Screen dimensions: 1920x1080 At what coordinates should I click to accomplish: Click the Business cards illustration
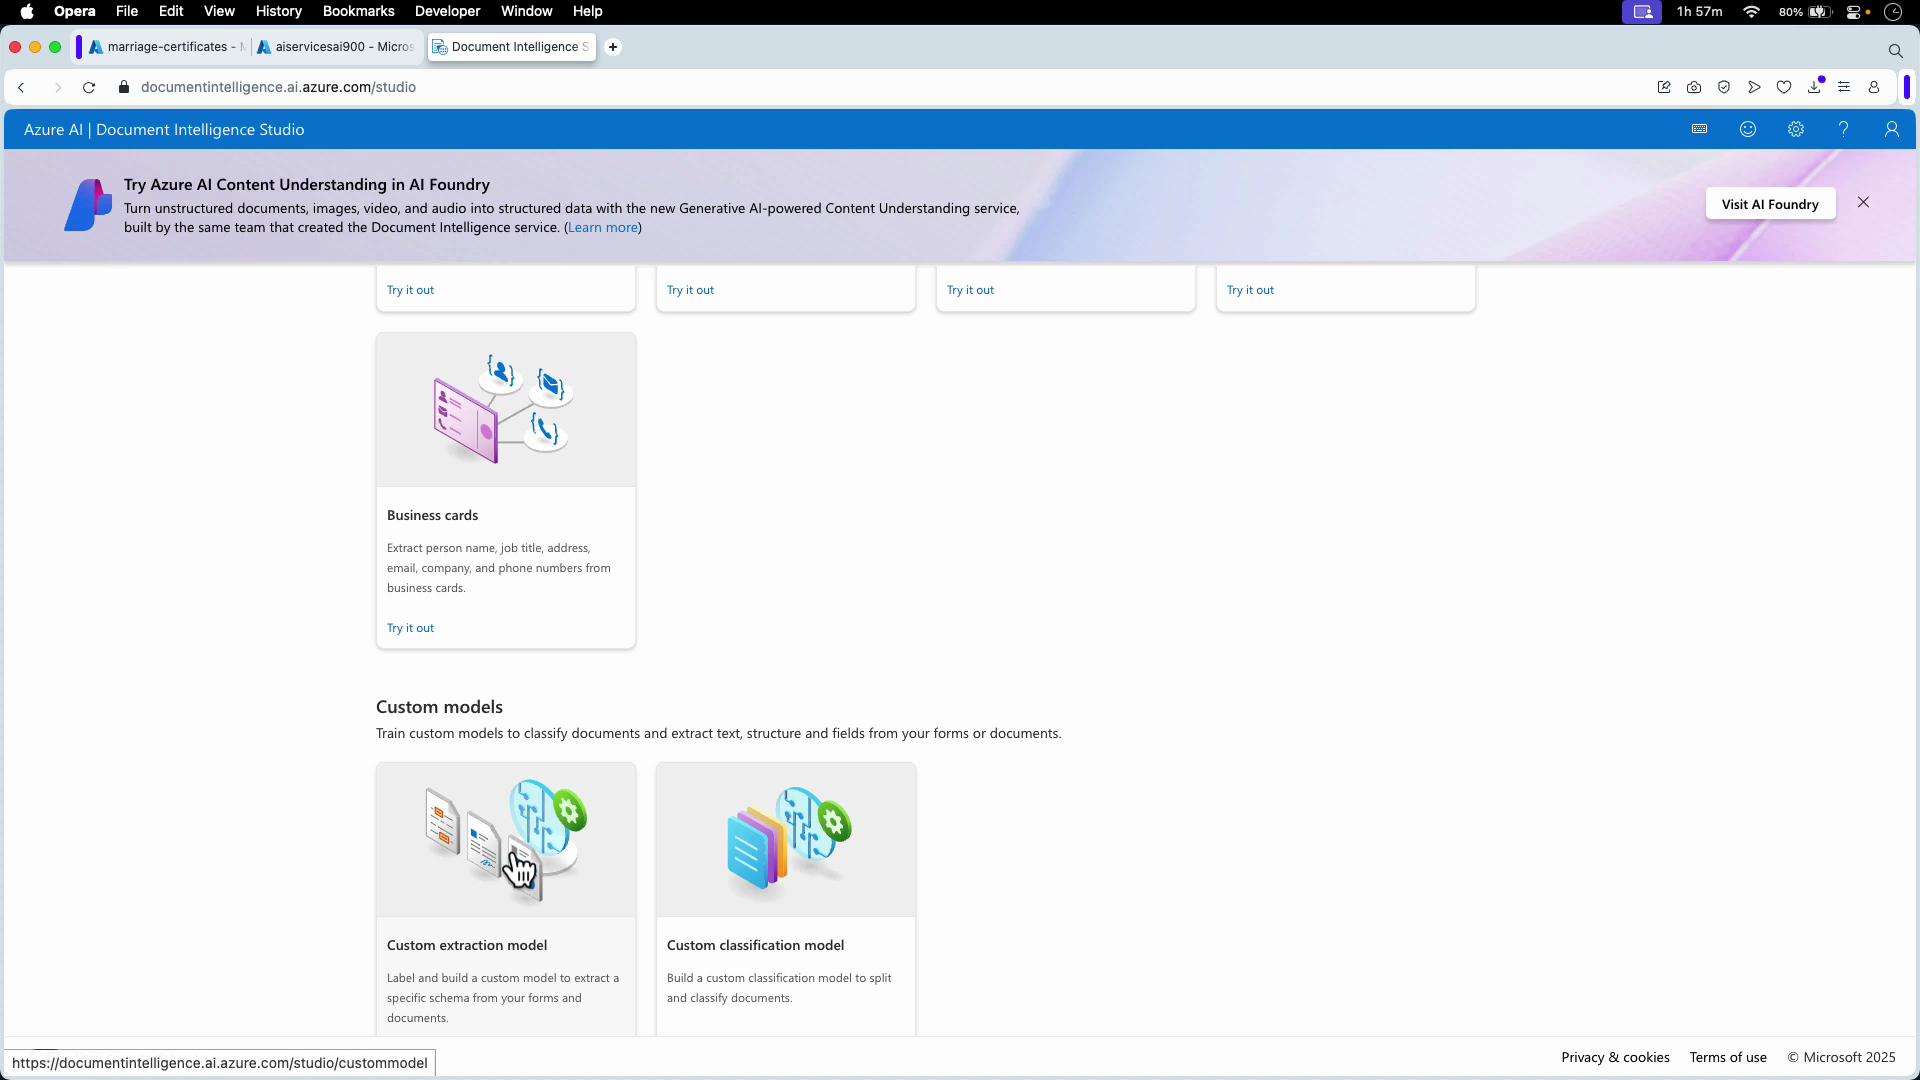click(506, 410)
